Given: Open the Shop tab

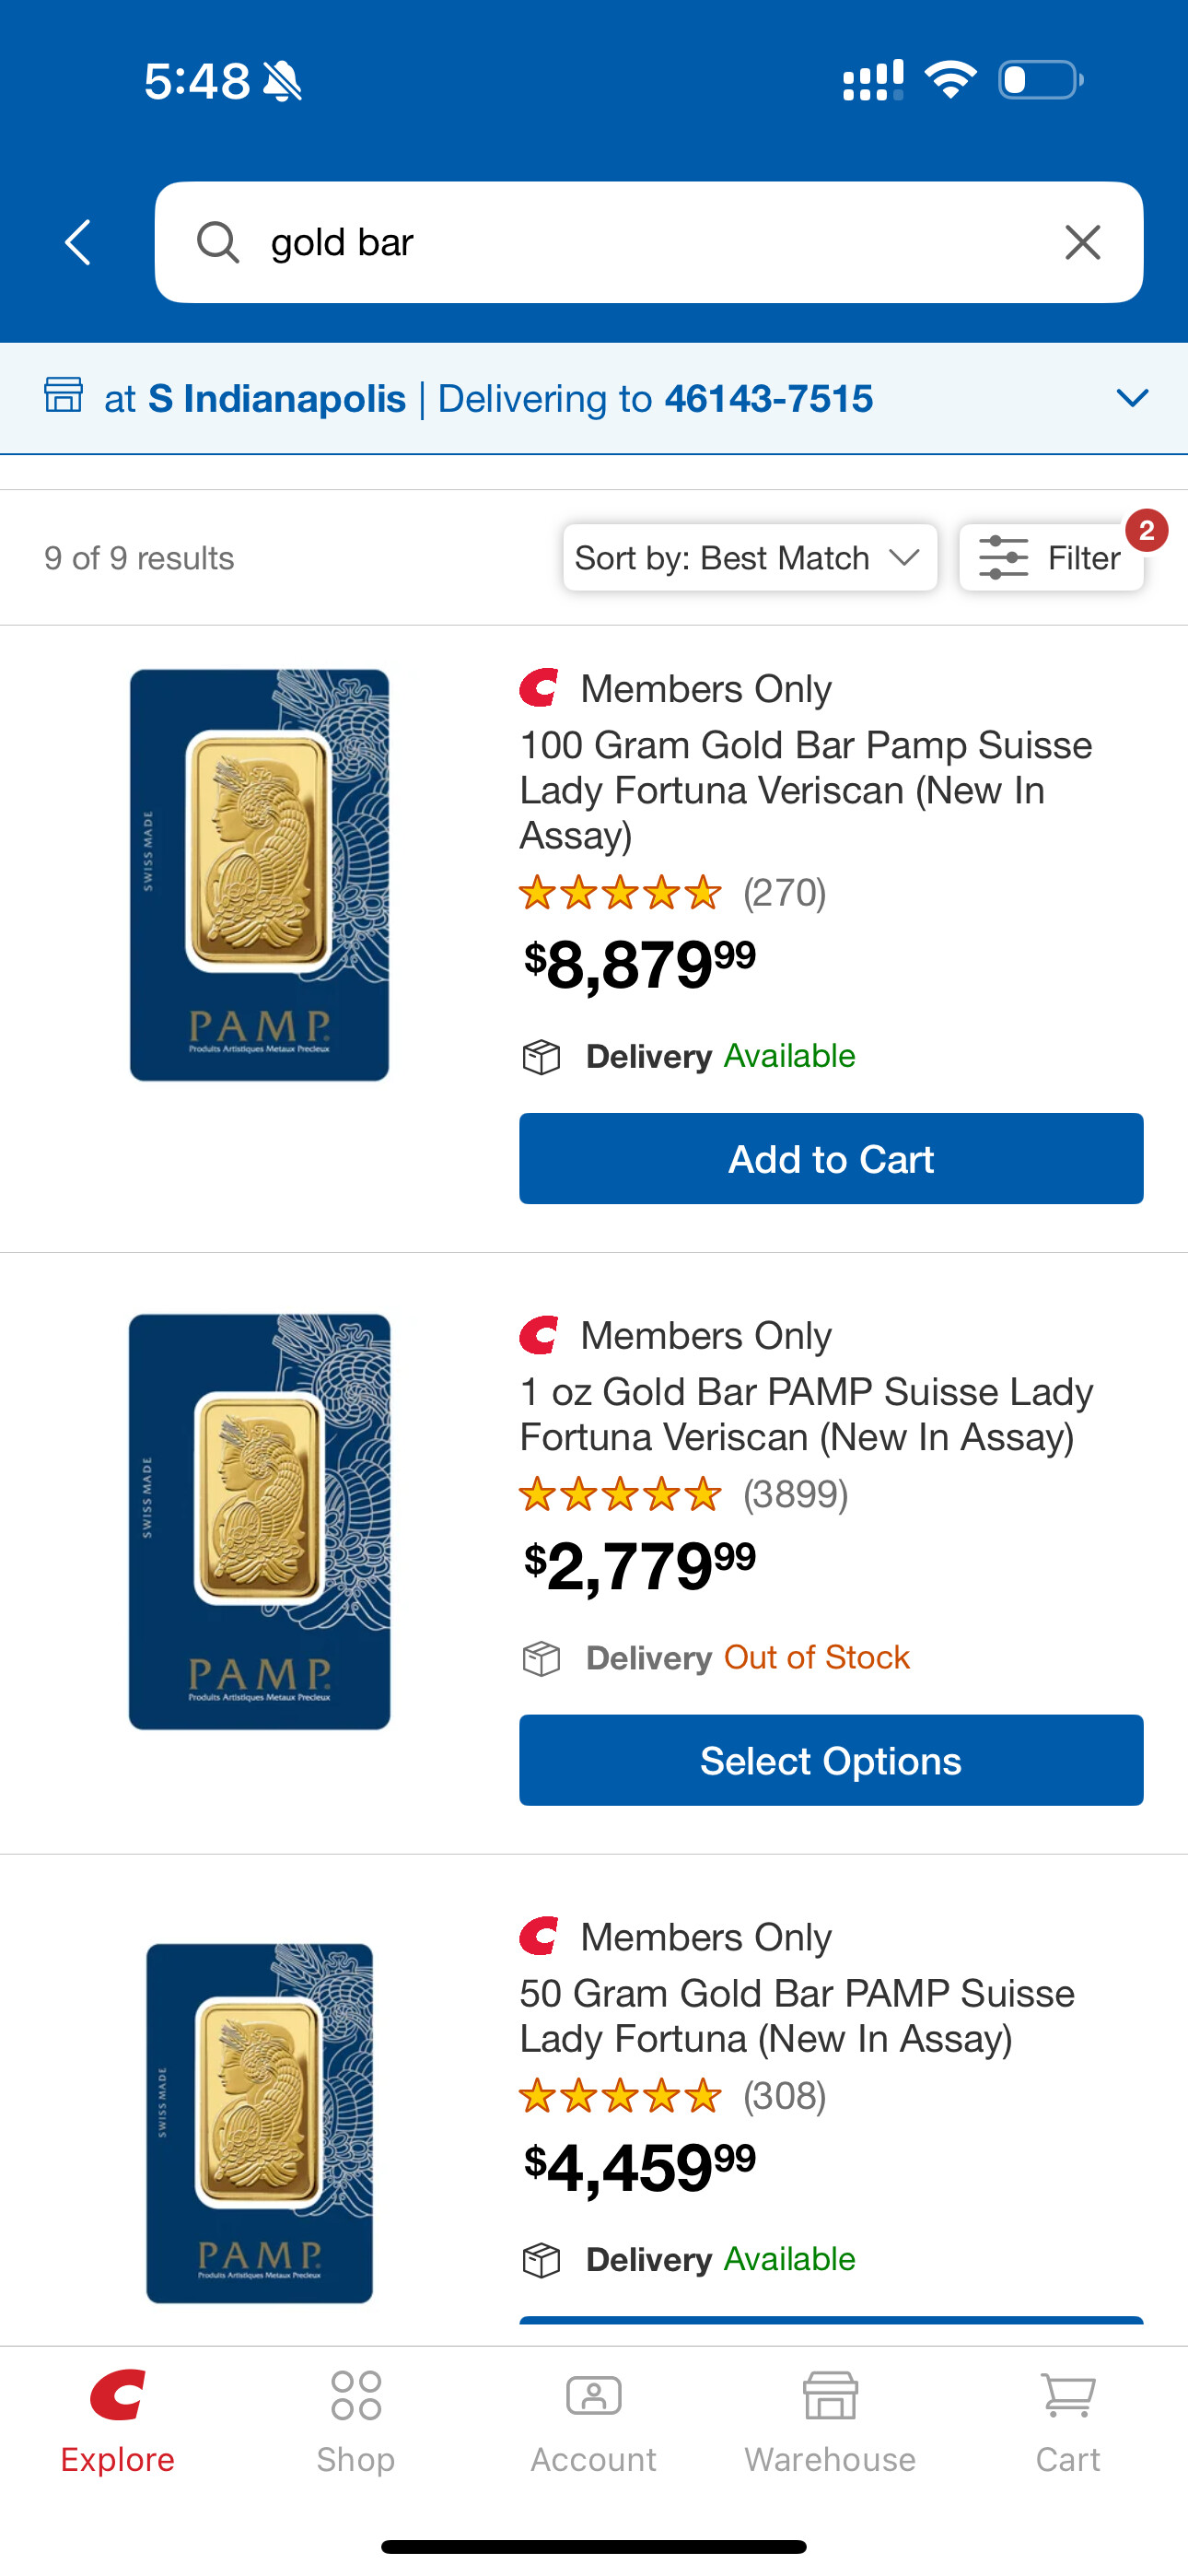Looking at the screenshot, I should coord(356,2420).
